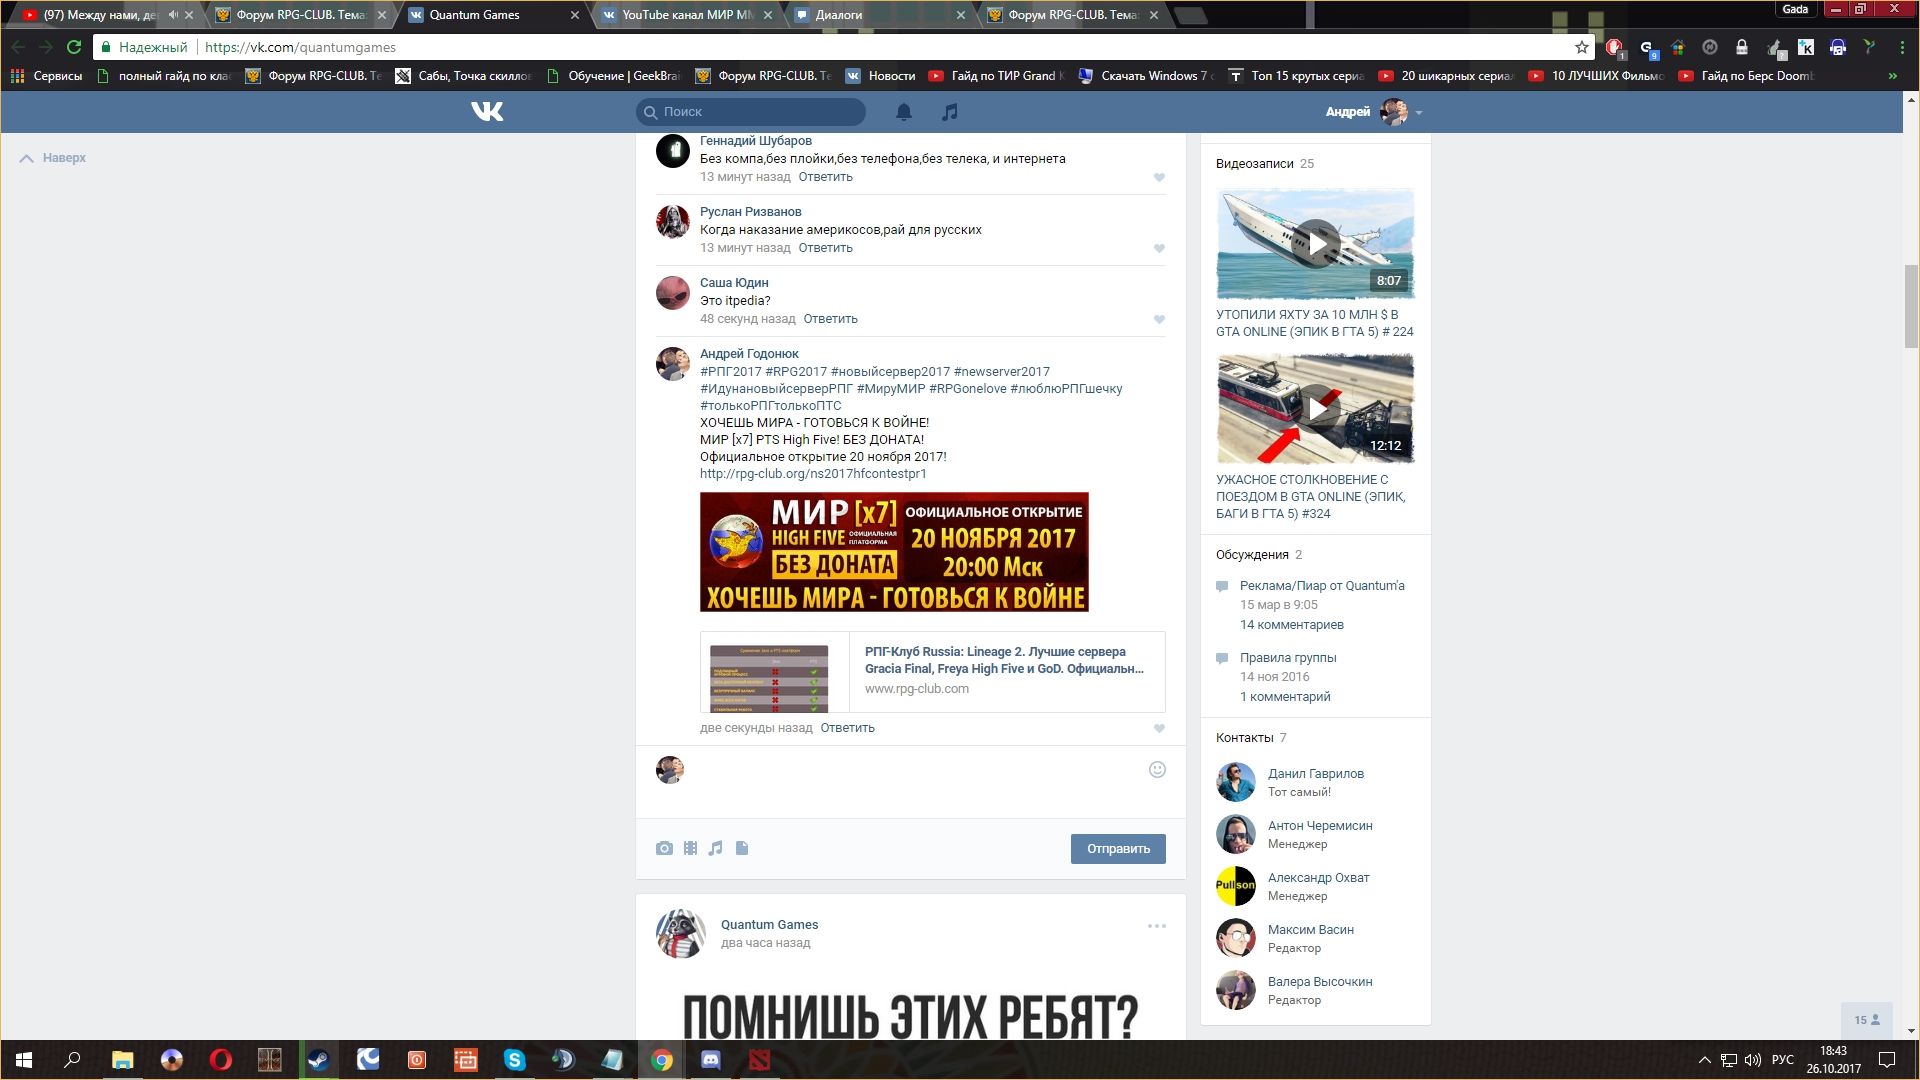The width and height of the screenshot is (1920, 1080).
Task: Show hidden system tray icons
Action: point(1704,1060)
